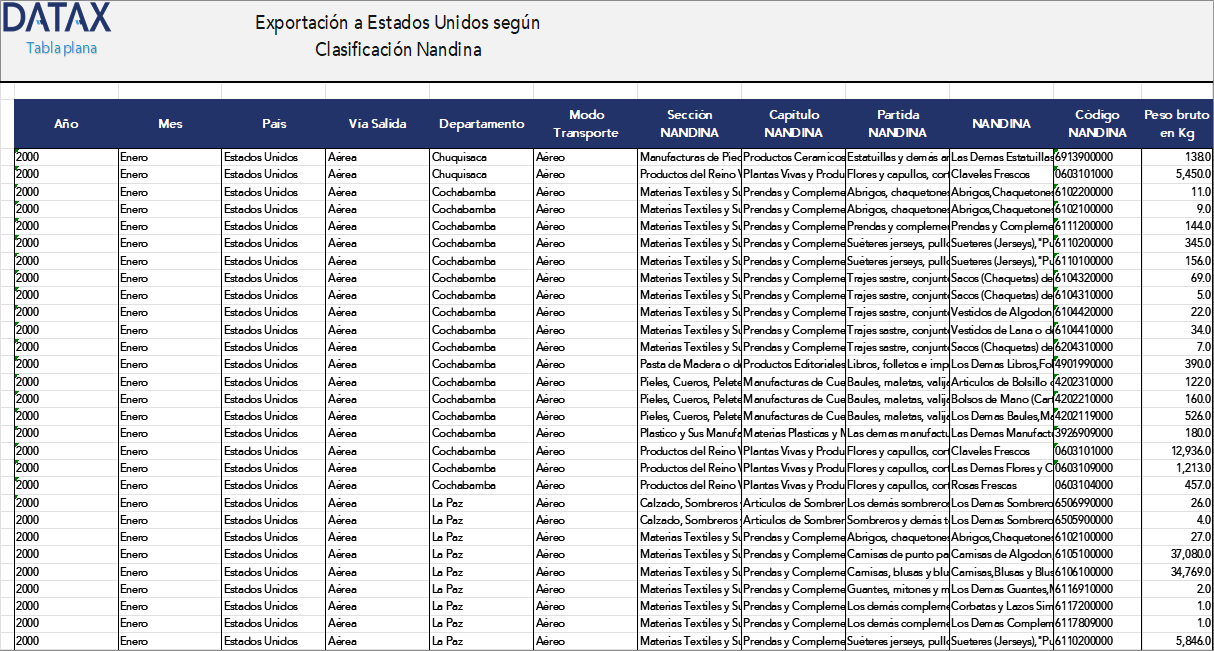Select the Partida NANDINA header
The width and height of the screenshot is (1214, 651).
coord(897,124)
